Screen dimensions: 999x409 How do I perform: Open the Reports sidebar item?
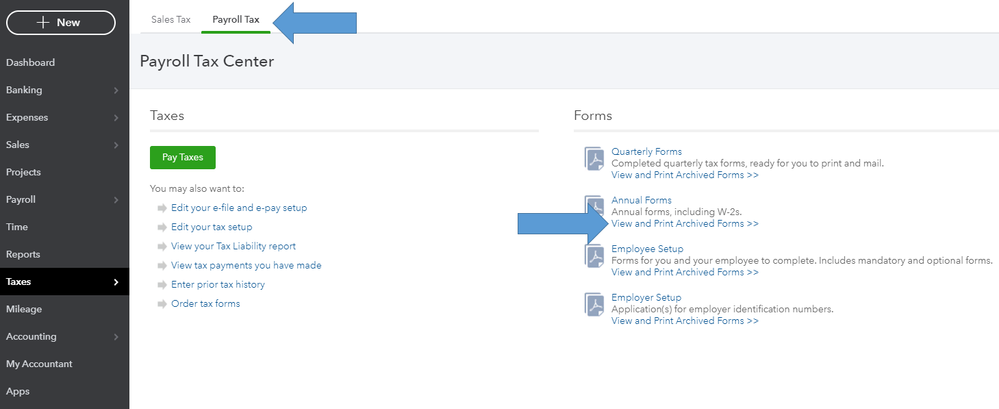23,255
